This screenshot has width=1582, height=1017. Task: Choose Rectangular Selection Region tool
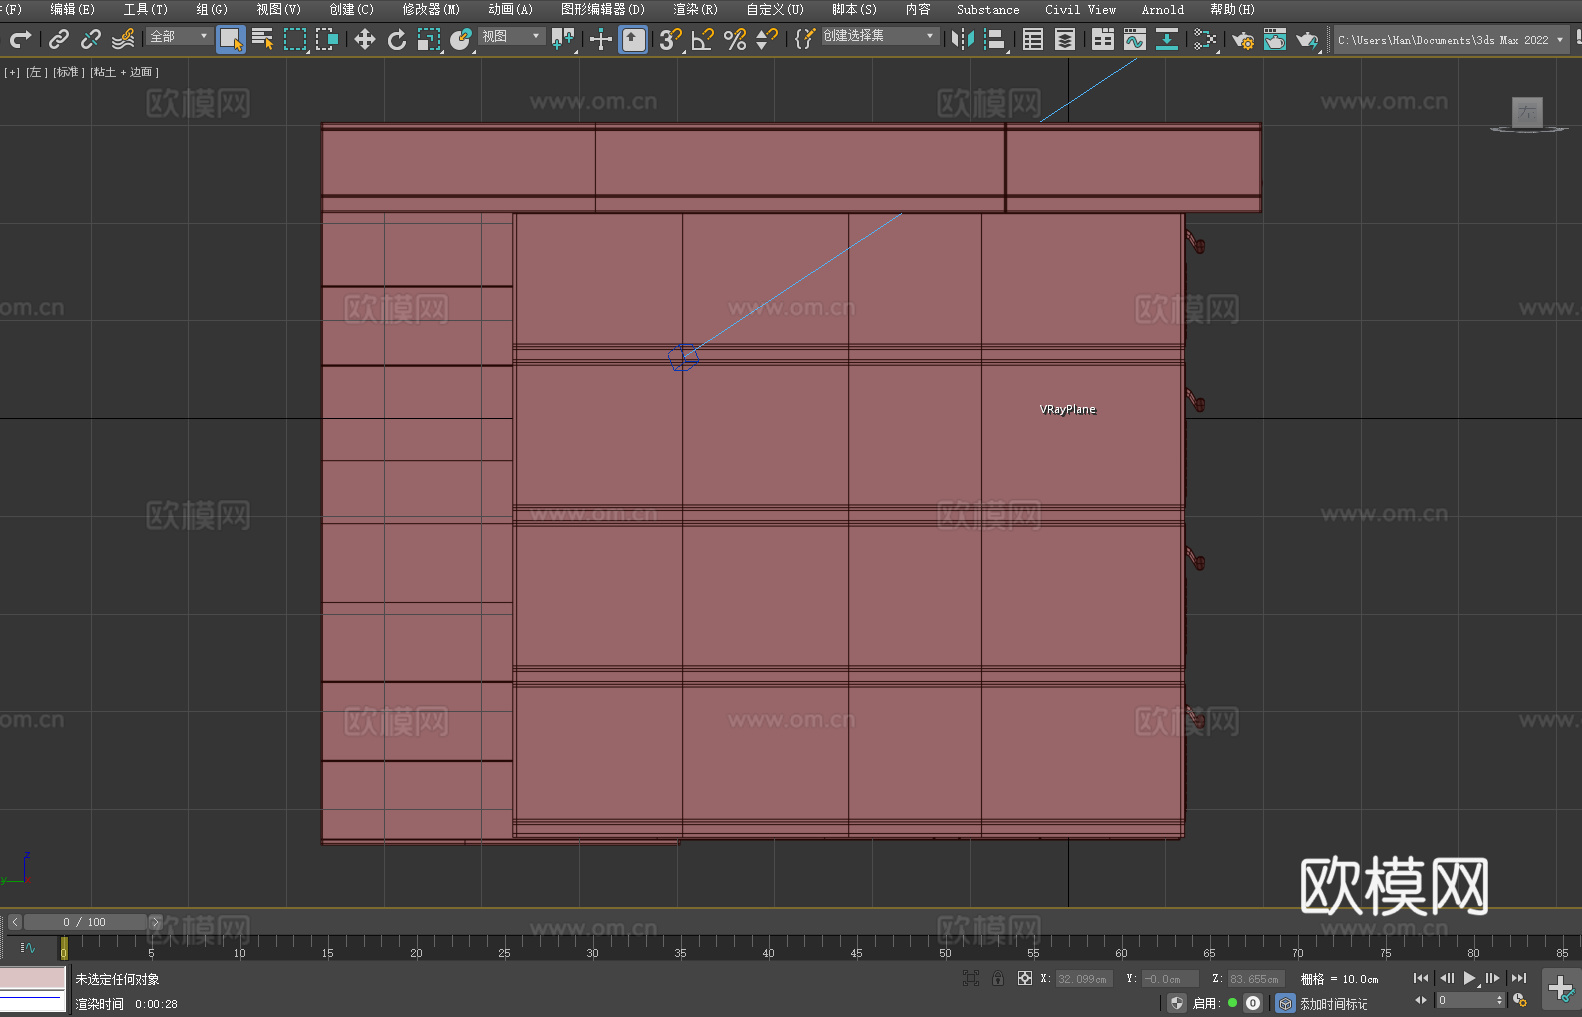coord(295,39)
